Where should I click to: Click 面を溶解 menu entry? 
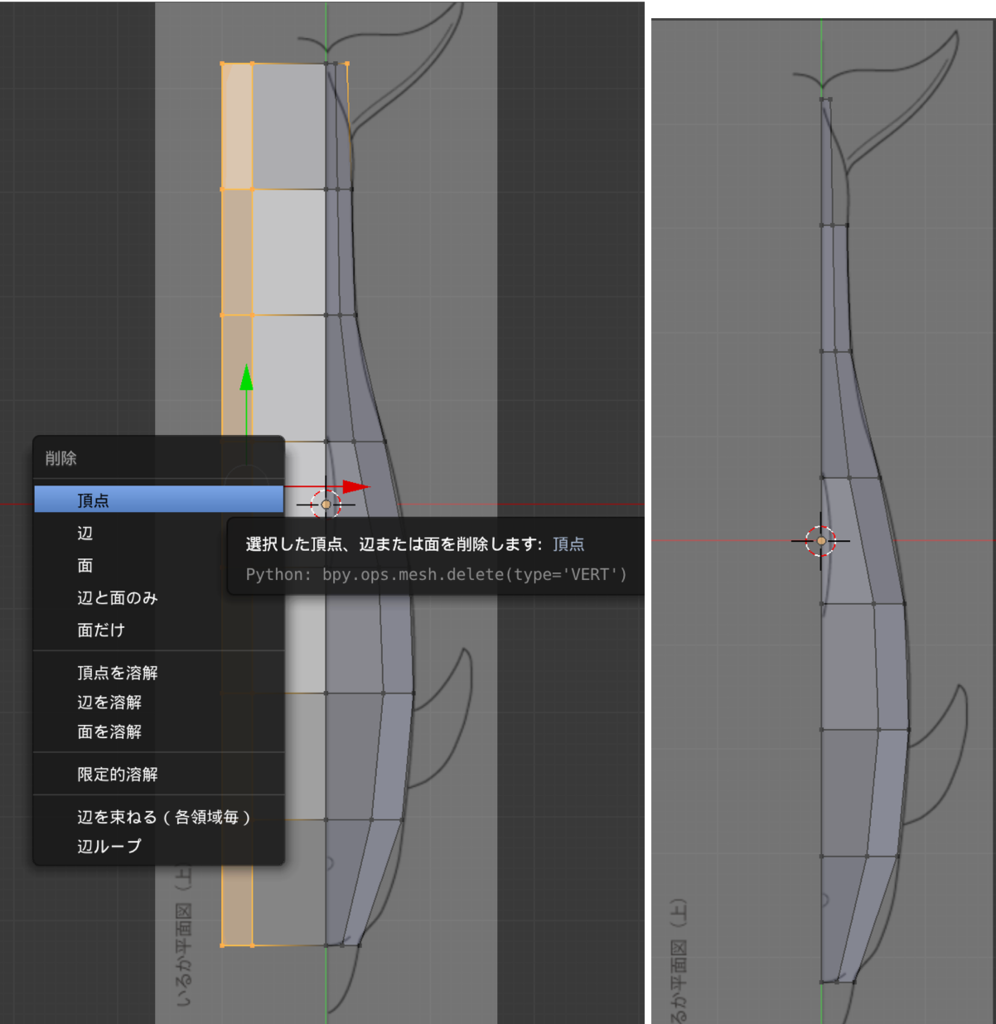point(159,731)
